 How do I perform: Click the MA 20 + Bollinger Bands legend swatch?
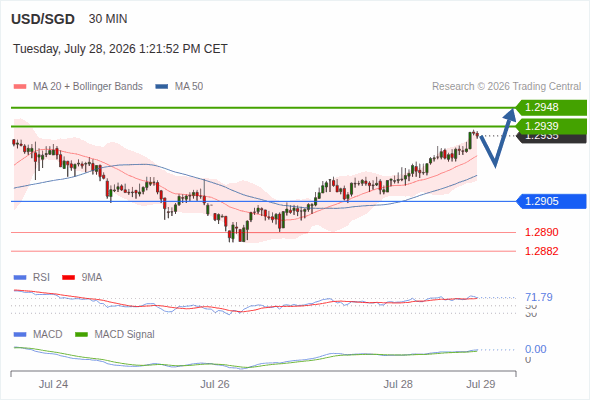(x=20, y=87)
